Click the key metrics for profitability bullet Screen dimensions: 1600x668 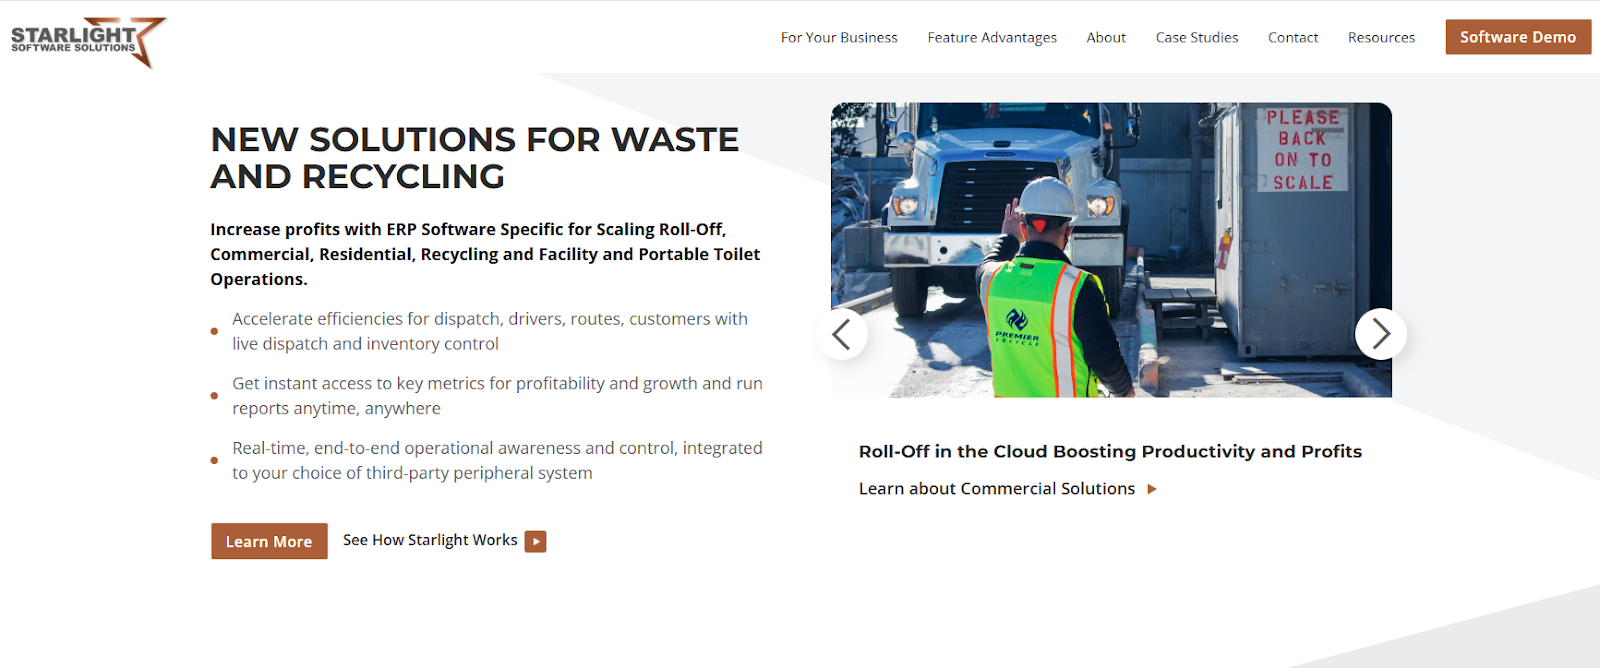pyautogui.click(x=497, y=396)
